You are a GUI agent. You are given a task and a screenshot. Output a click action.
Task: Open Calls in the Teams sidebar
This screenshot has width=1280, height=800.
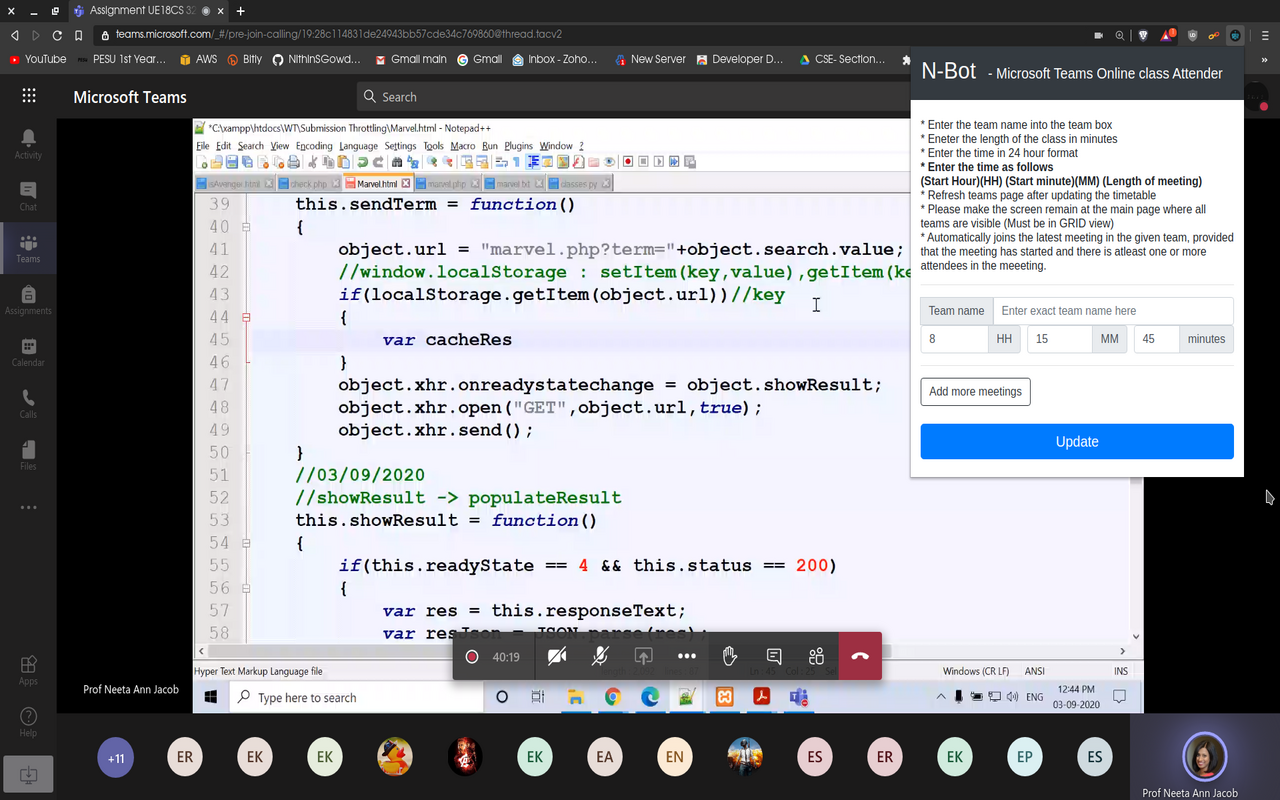coord(28,403)
